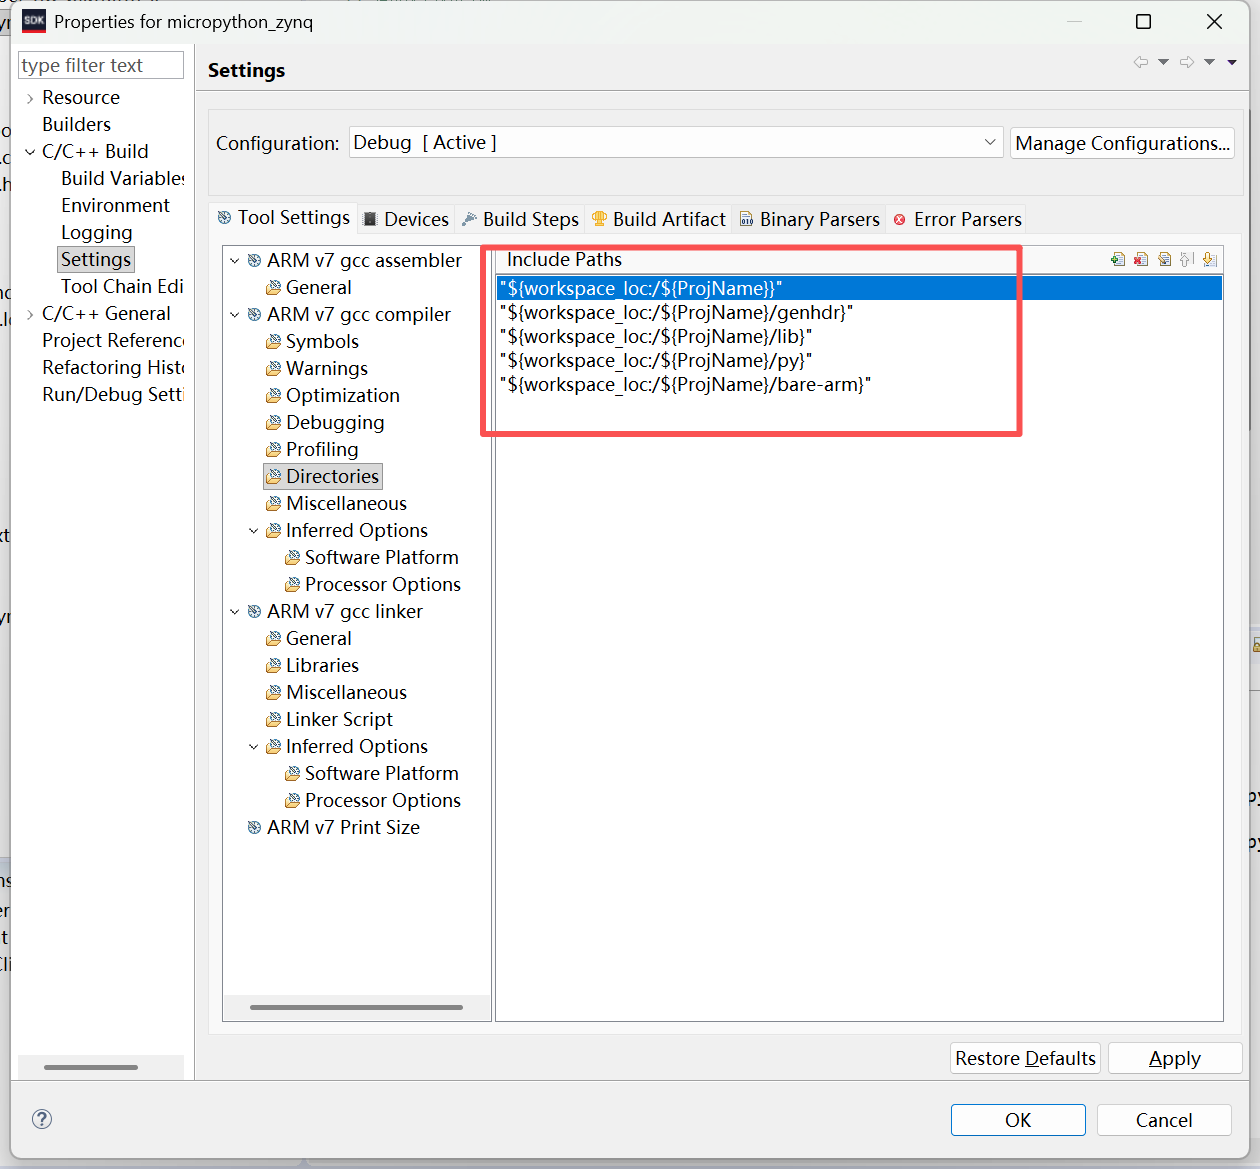Collapse ARM v7 gcc linker node
The image size is (1260, 1169).
click(235, 612)
